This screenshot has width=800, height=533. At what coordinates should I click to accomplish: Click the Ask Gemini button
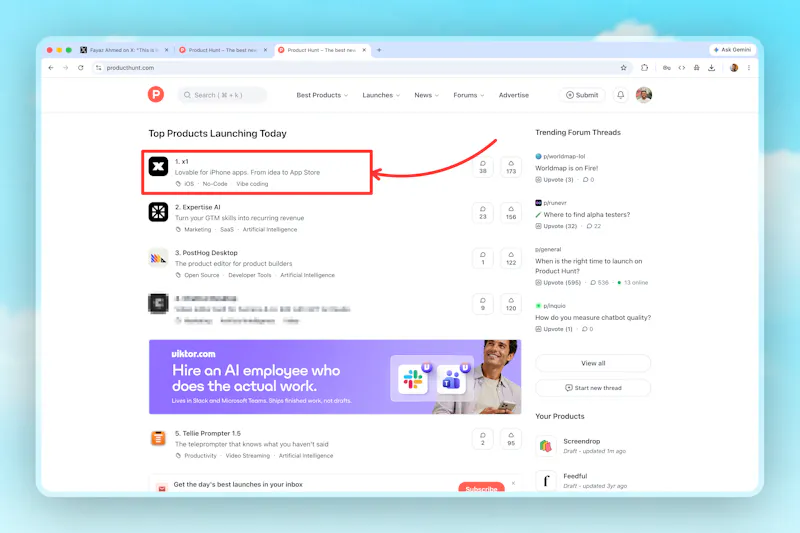[x=732, y=49]
